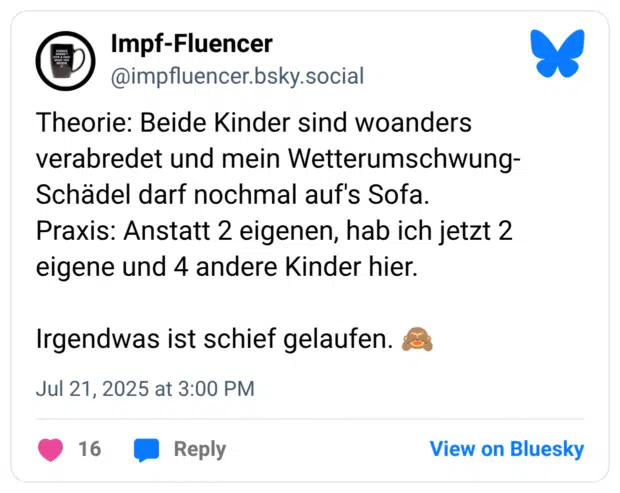Click the line starting with "Theorie:"
The image size is (620, 493).
(x=253, y=124)
